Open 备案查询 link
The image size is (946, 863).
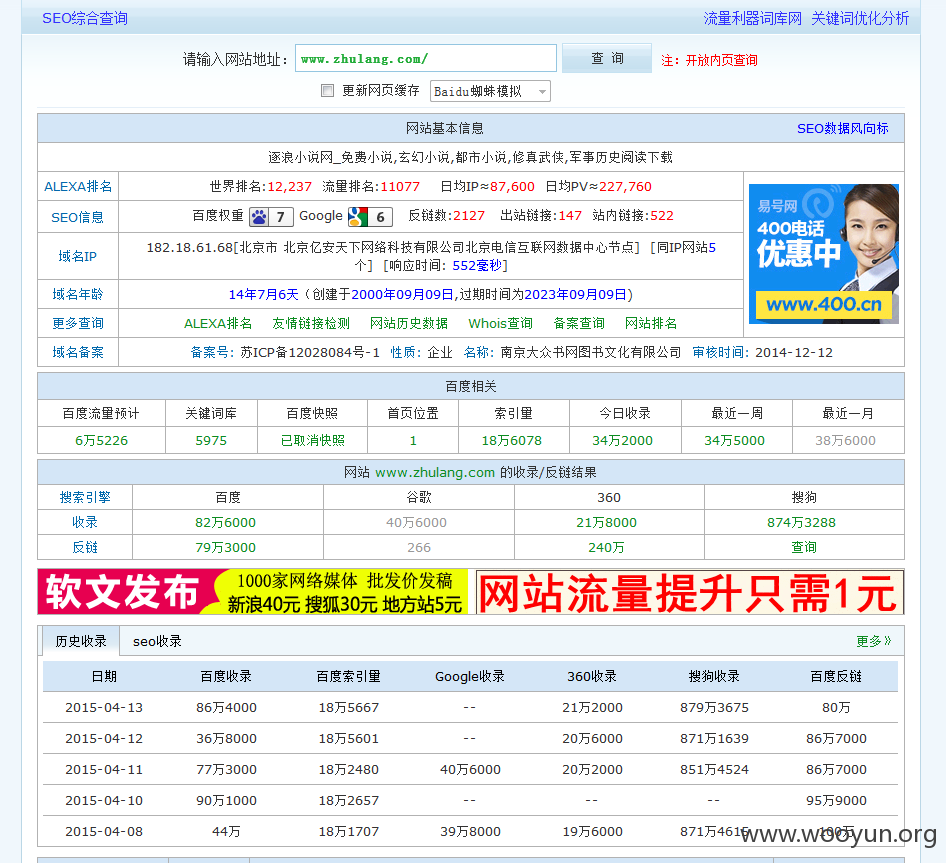[x=579, y=323]
